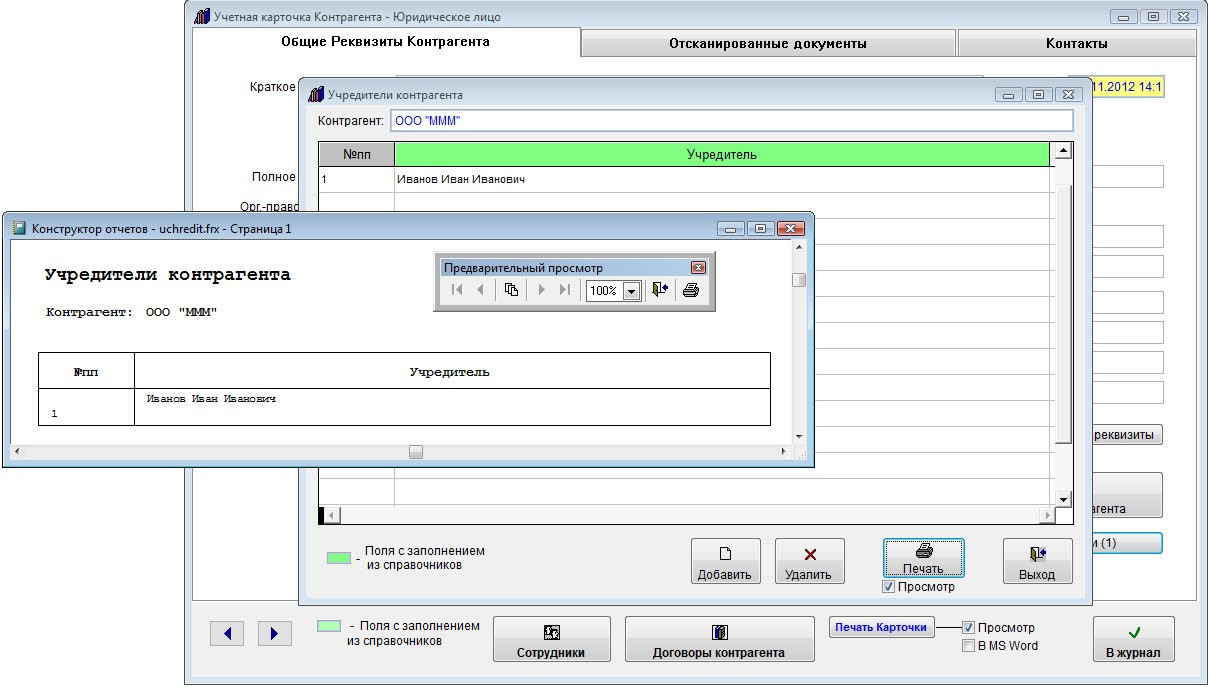This screenshot has width=1209, height=687.
Task: Click Печать button in founders window
Action: click(924, 558)
